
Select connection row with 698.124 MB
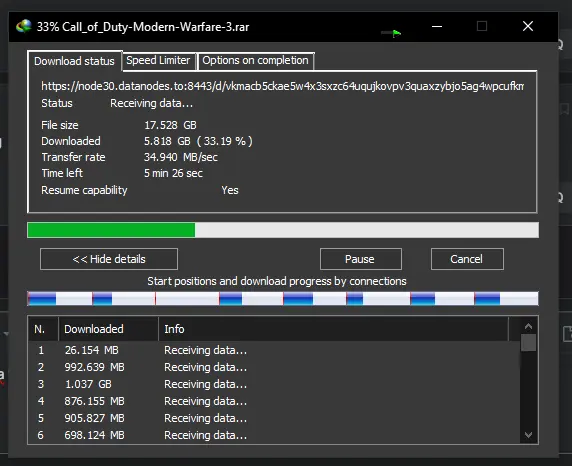click(x=274, y=435)
